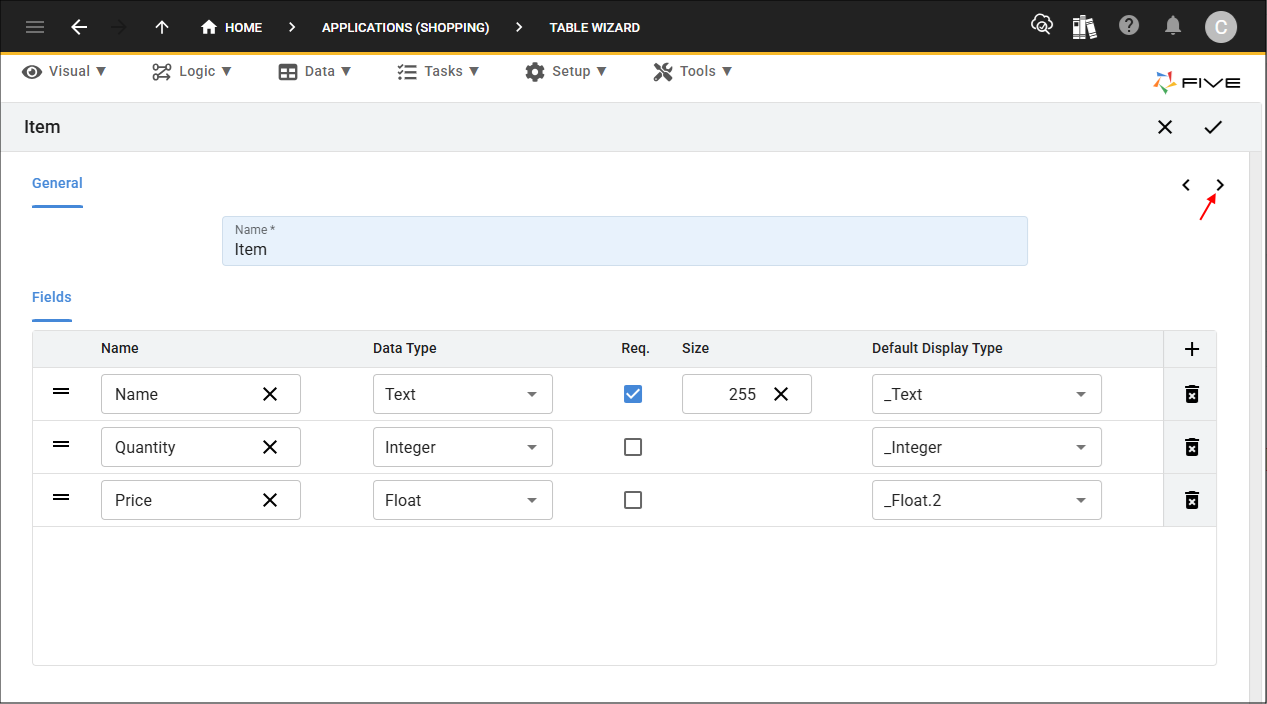This screenshot has height=704, width=1267.
Task: Click the plus icon to add field
Action: tap(1191, 349)
